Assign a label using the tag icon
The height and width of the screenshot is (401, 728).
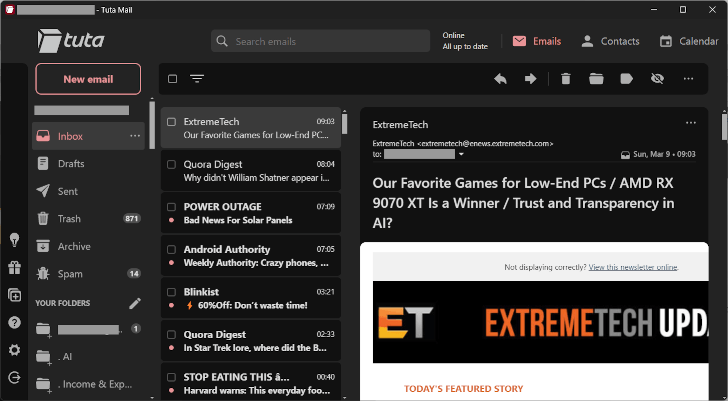pos(626,79)
